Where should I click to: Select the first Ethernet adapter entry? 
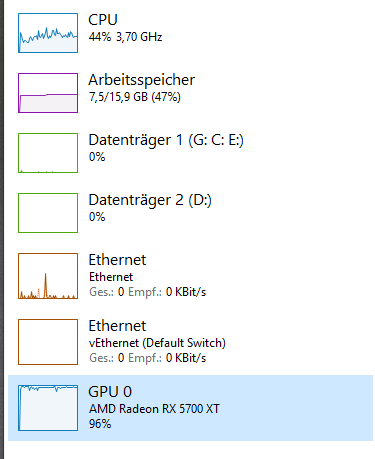117,260
